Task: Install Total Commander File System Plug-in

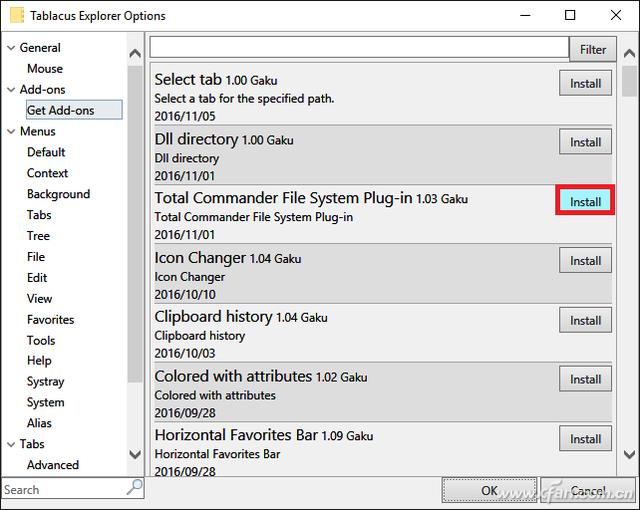Action: [585, 202]
